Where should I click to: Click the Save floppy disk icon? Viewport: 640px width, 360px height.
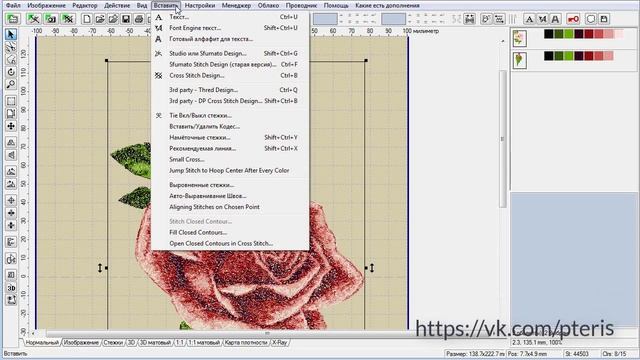tap(126, 19)
